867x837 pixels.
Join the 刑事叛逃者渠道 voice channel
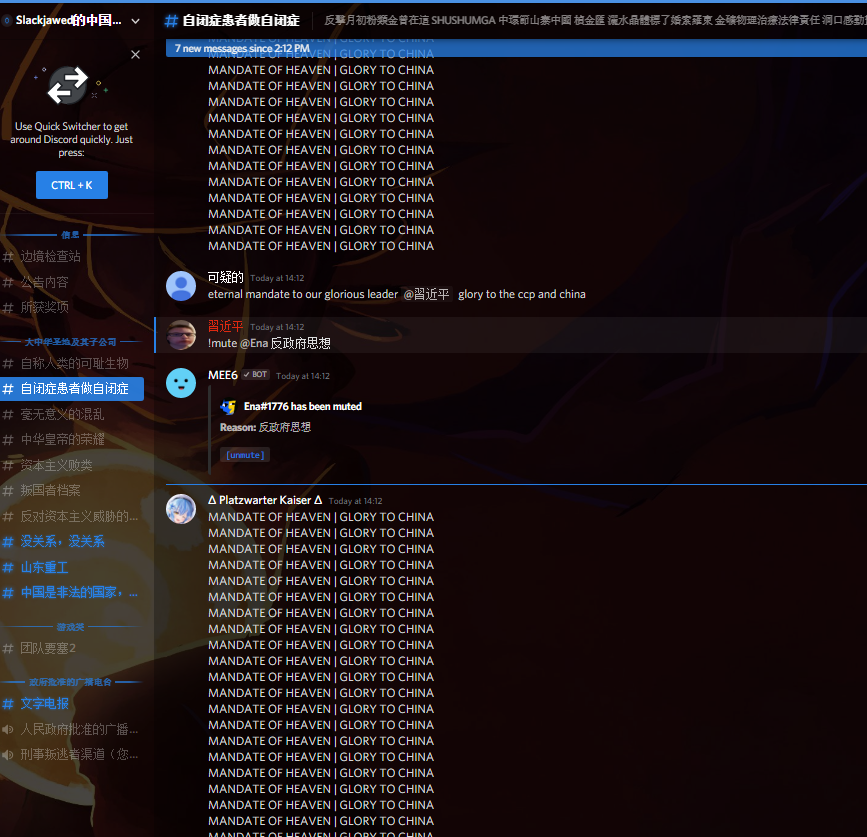click(72, 755)
